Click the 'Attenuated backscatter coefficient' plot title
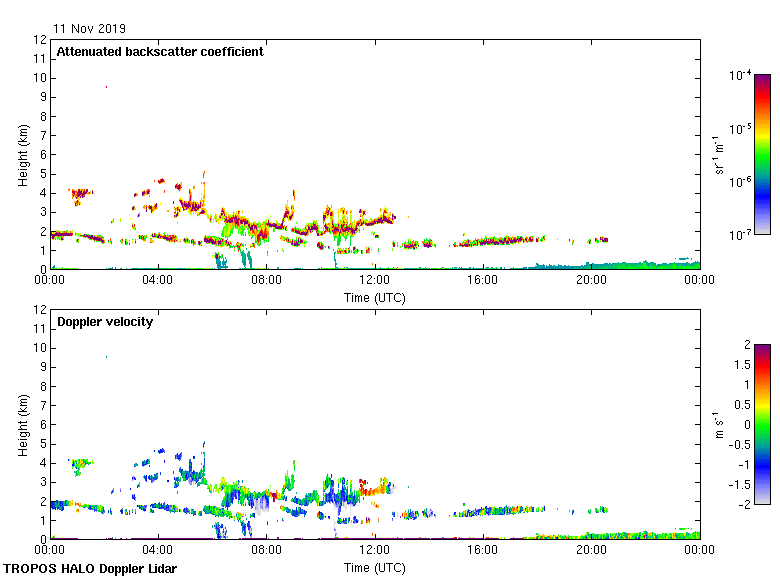 160,52
